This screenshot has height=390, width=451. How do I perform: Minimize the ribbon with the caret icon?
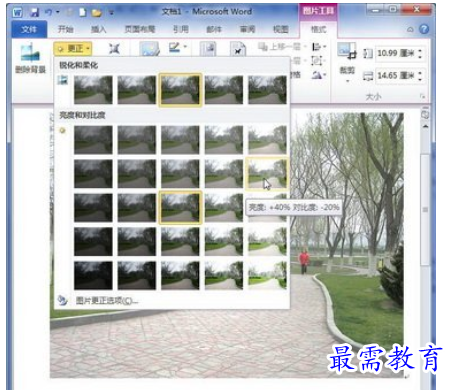pyautogui.click(x=410, y=30)
